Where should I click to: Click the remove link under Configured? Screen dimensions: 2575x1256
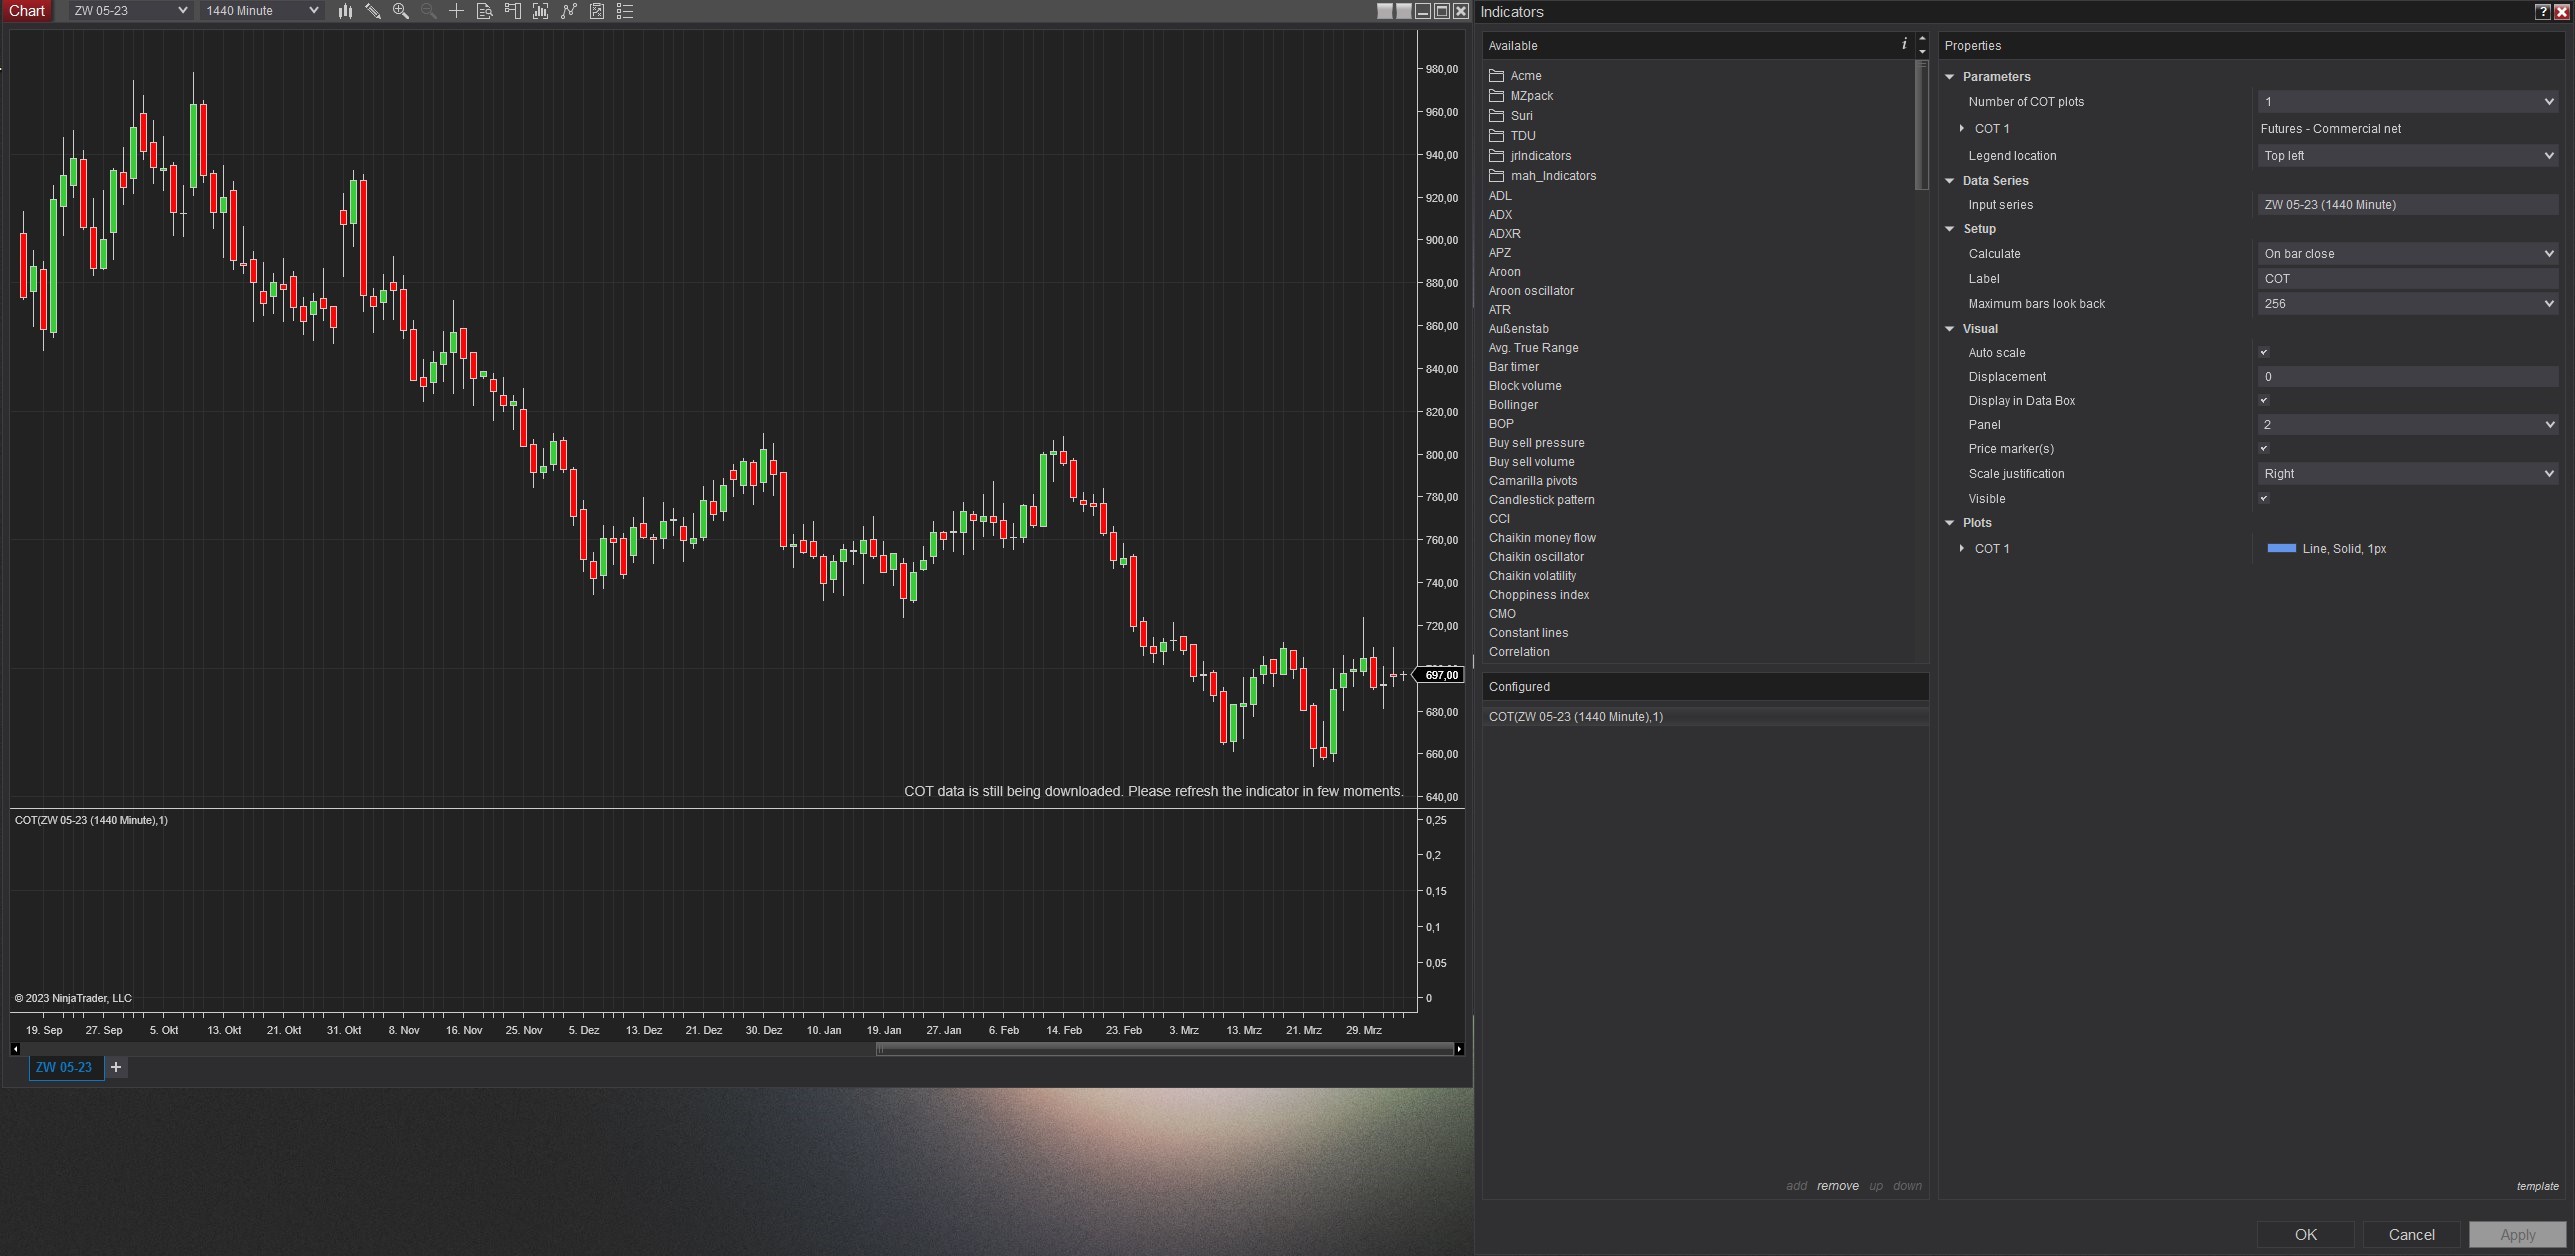point(1837,1186)
